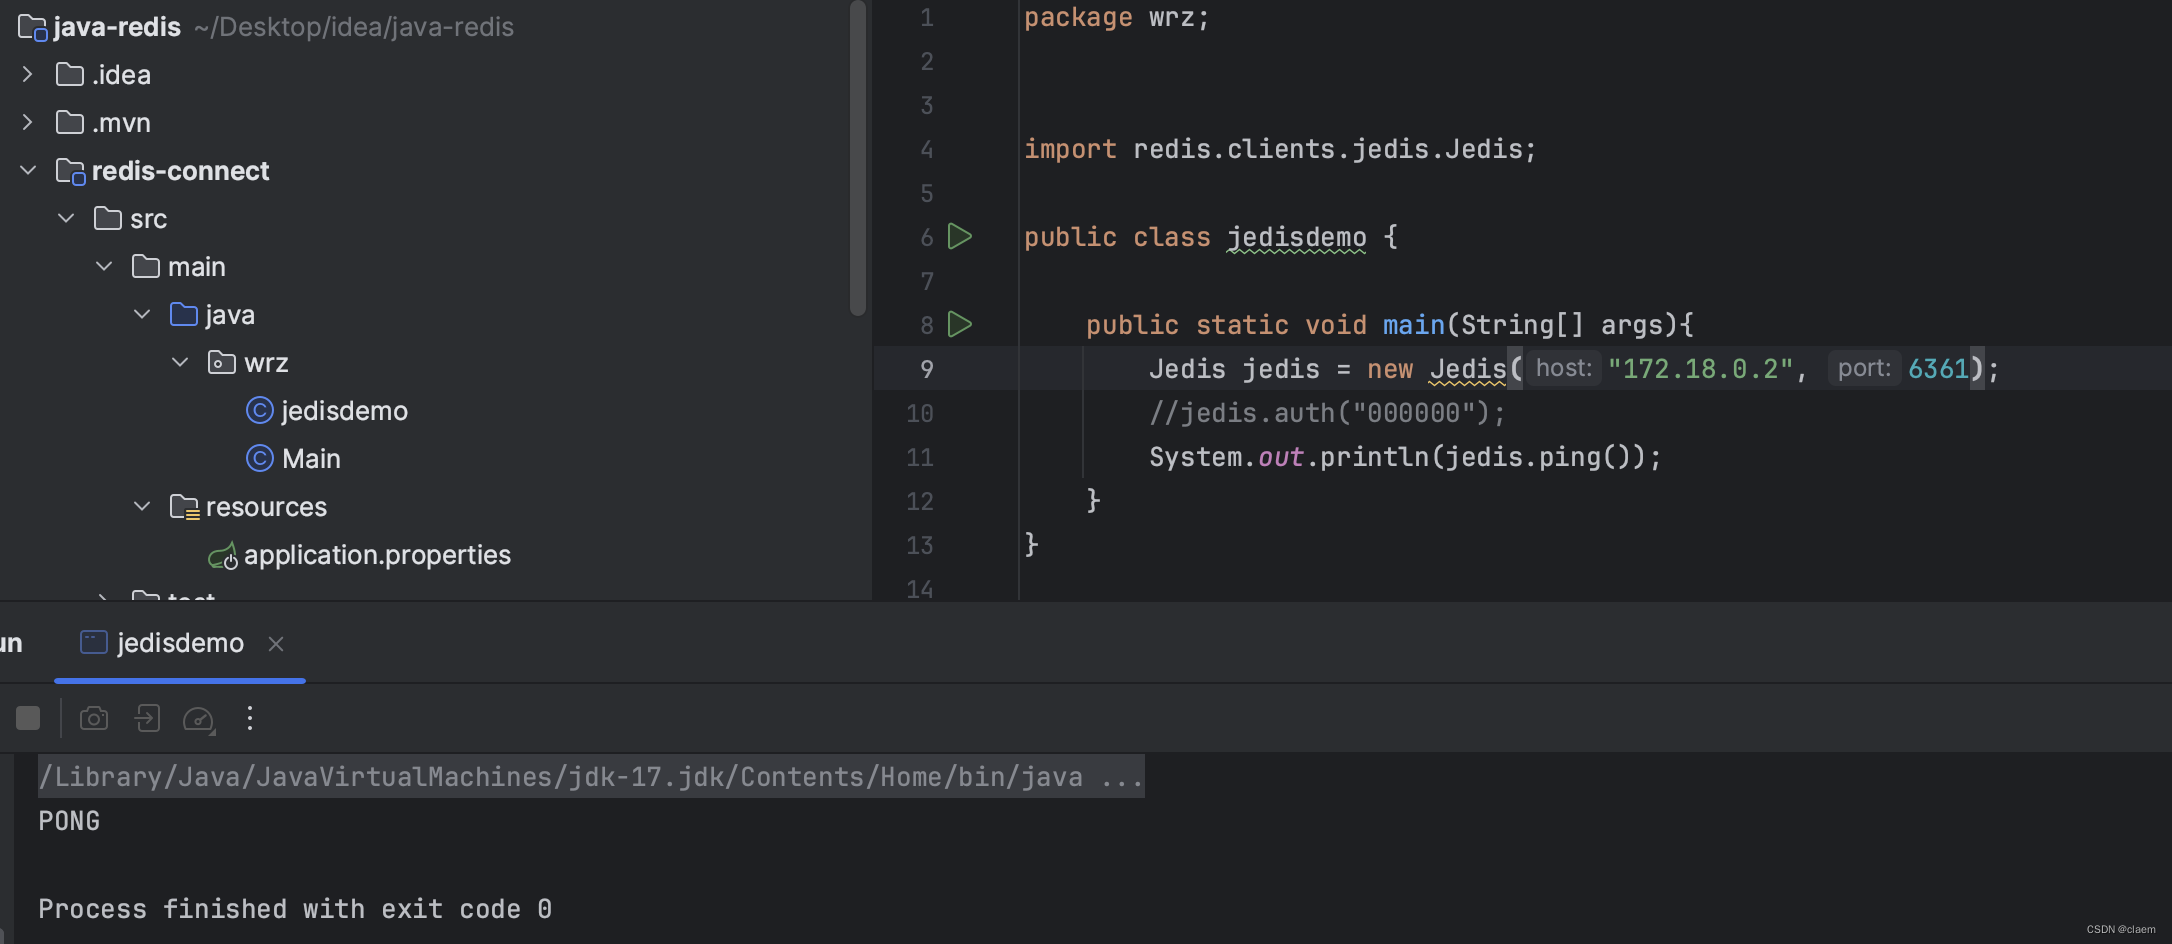Click the PONG output line
Viewport: 2172px width, 944px height.
point(69,821)
